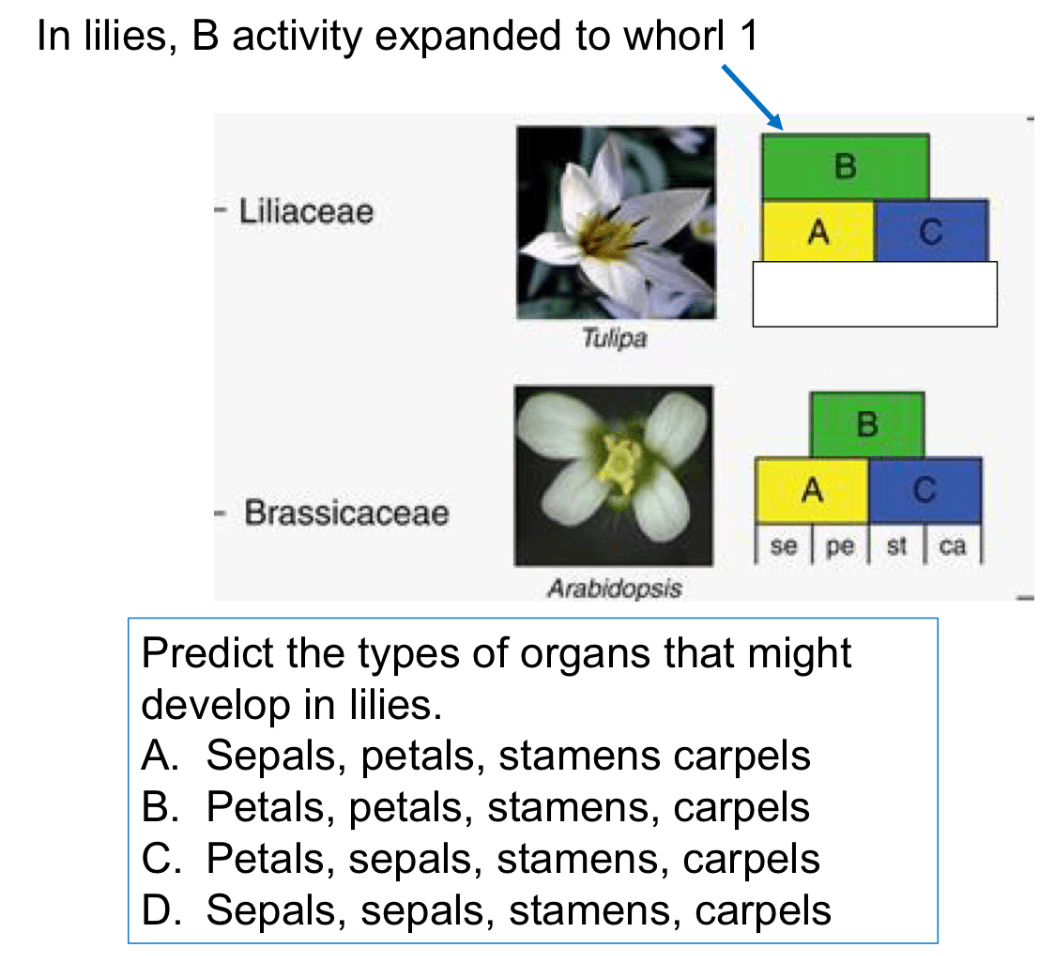This screenshot has height=956, width=1045.
Task: Choose answer A: Sepals, petals, stamens carpels
Action: tap(476, 756)
